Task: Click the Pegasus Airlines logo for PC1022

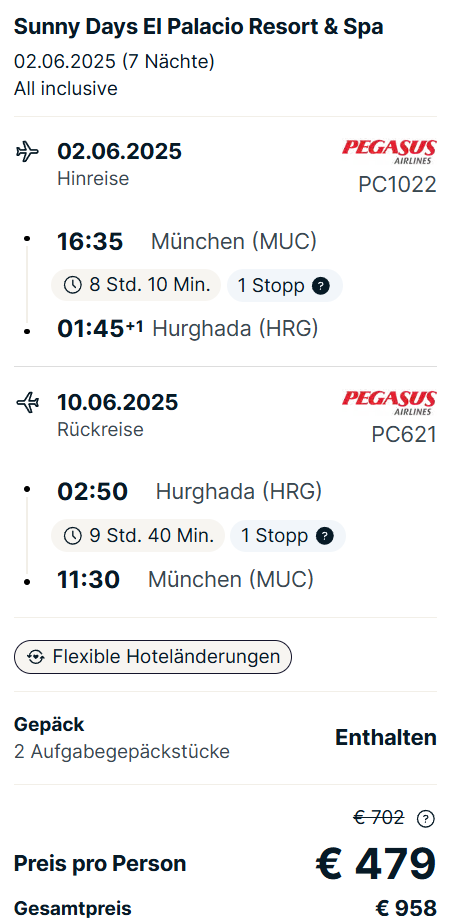Action: pyautogui.click(x=389, y=152)
